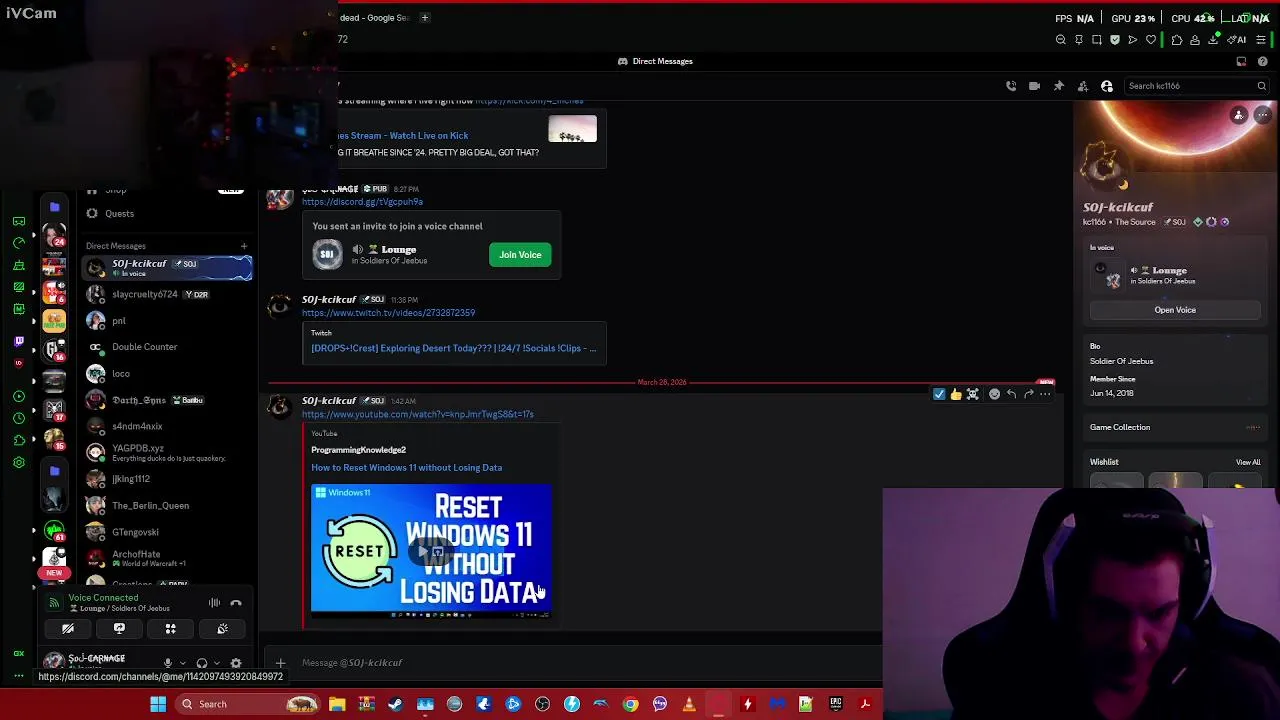Open Discord Help question mark icon
This screenshot has height=720, width=1280.
coord(1263,61)
